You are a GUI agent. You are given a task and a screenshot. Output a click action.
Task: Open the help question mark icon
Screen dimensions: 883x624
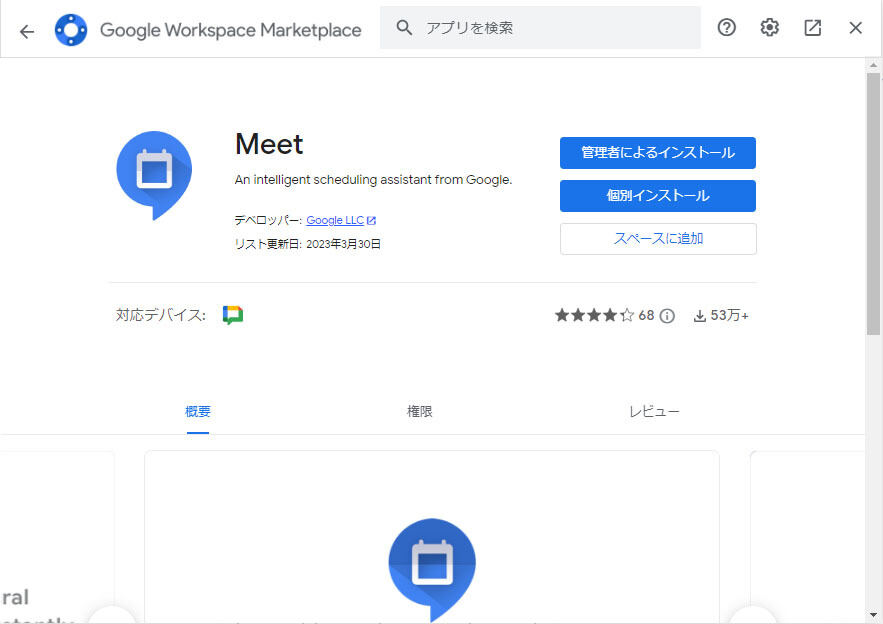pos(726,27)
